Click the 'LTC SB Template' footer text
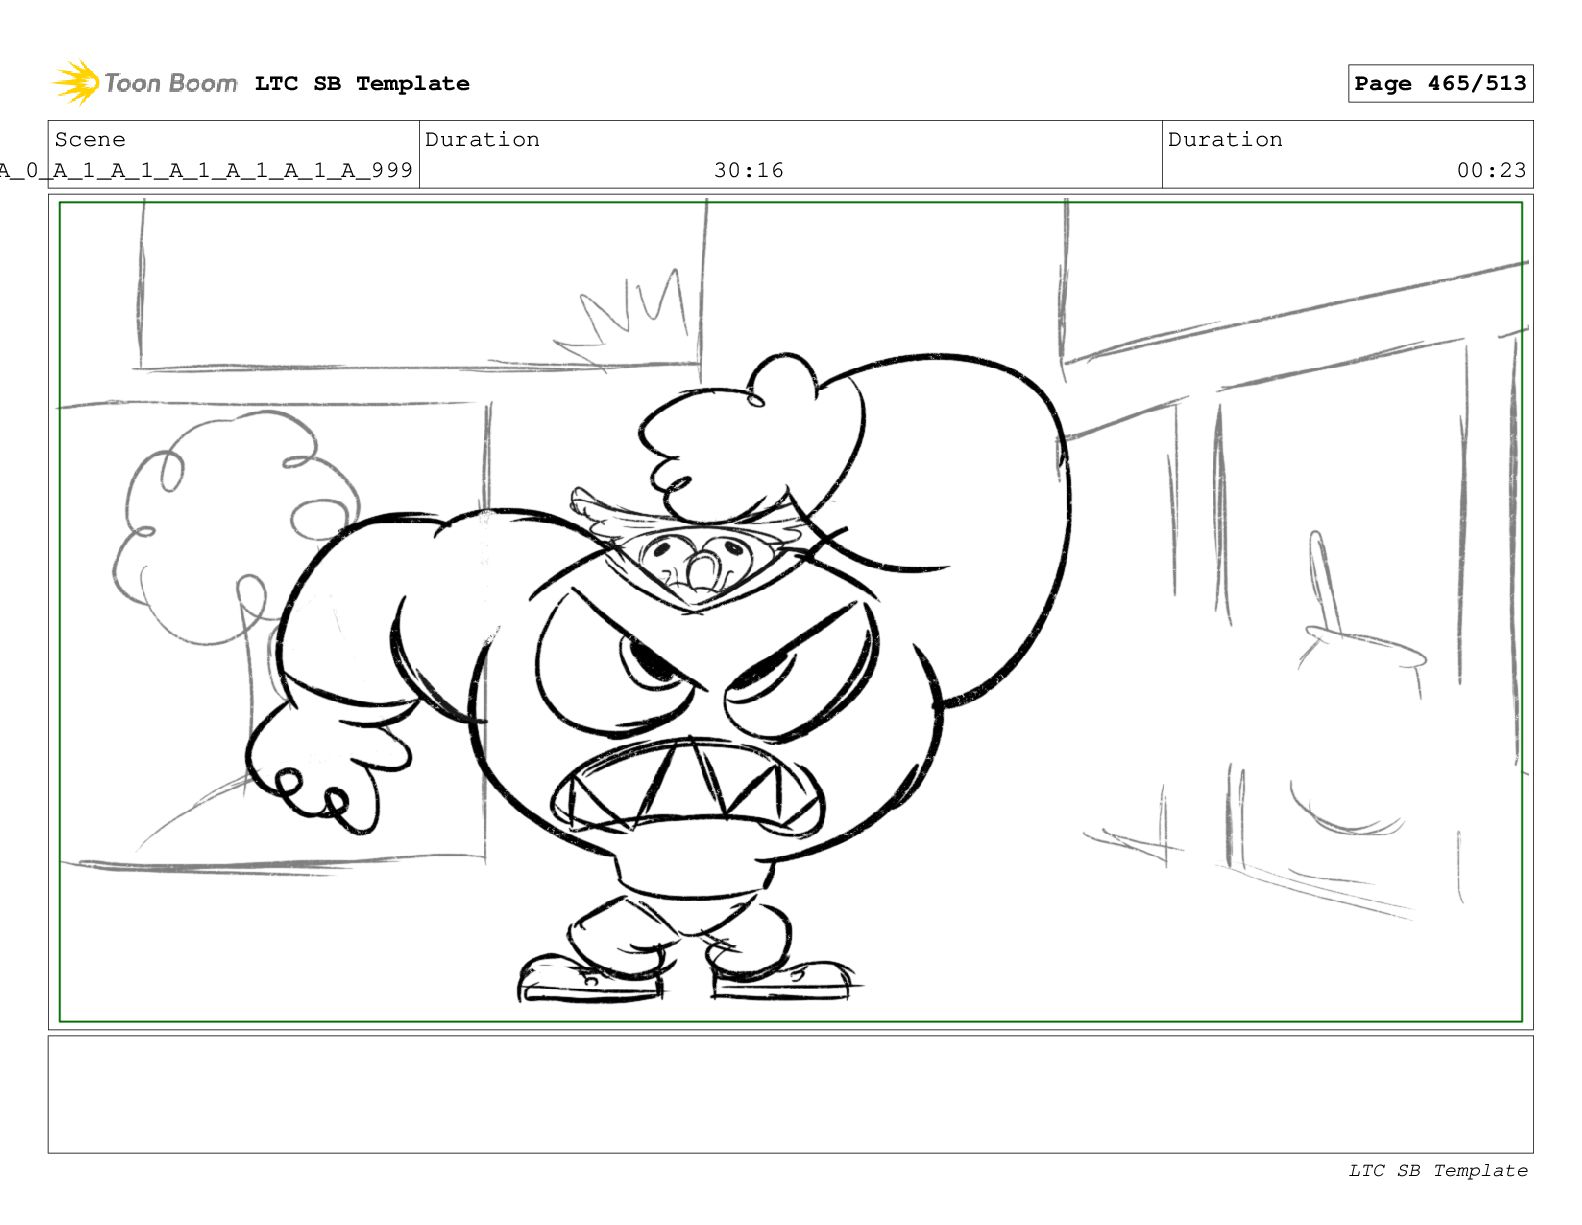This screenshot has height=1225, width=1582. point(1438,1171)
